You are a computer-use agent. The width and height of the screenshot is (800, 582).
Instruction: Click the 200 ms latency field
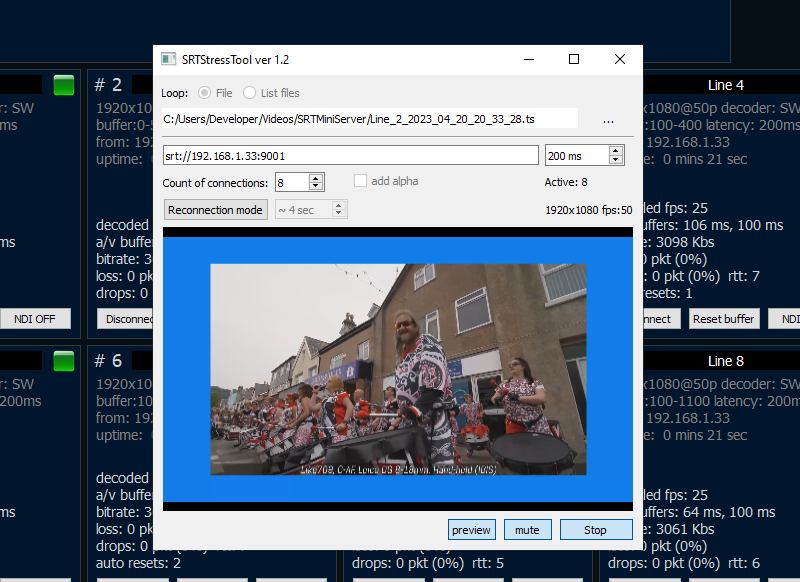pyautogui.click(x=577, y=156)
